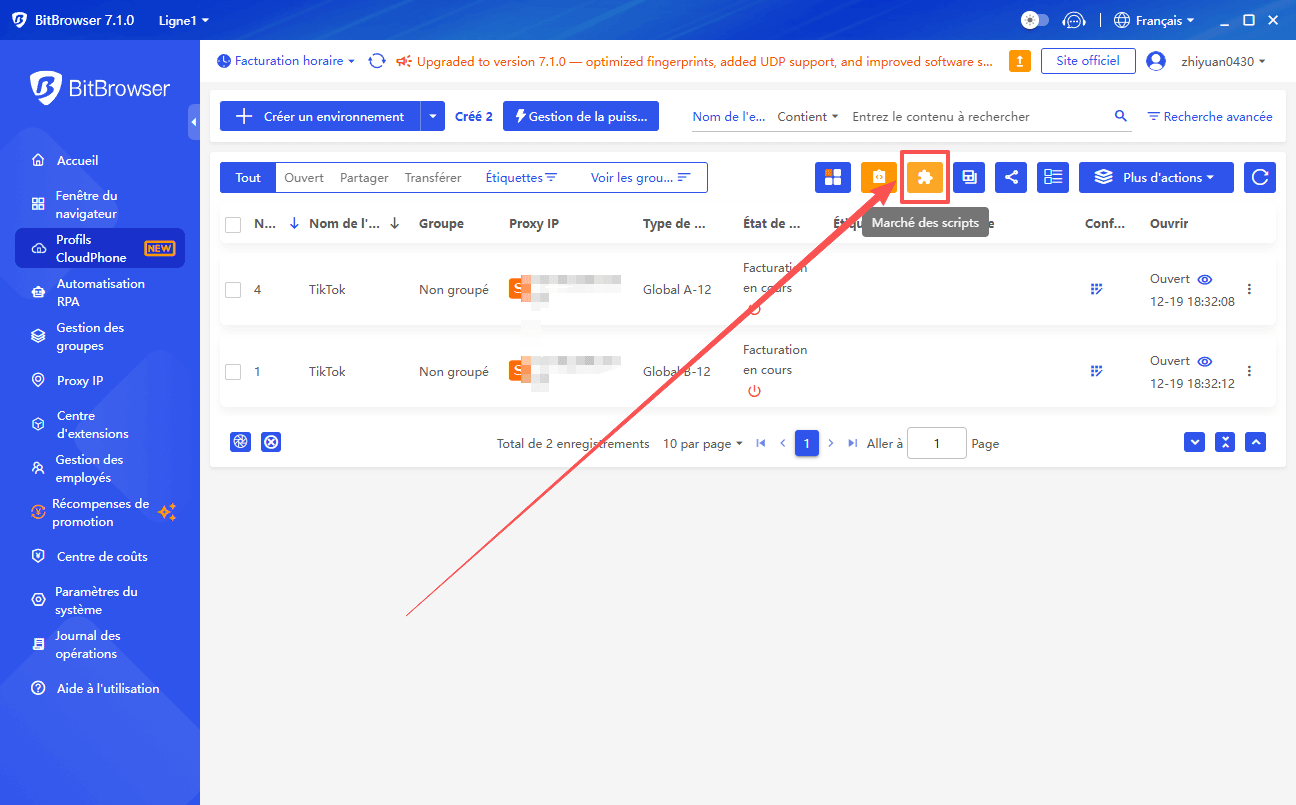Click the refresh button beside Plus d'actions
The image size is (1296, 805).
[x=1259, y=177]
